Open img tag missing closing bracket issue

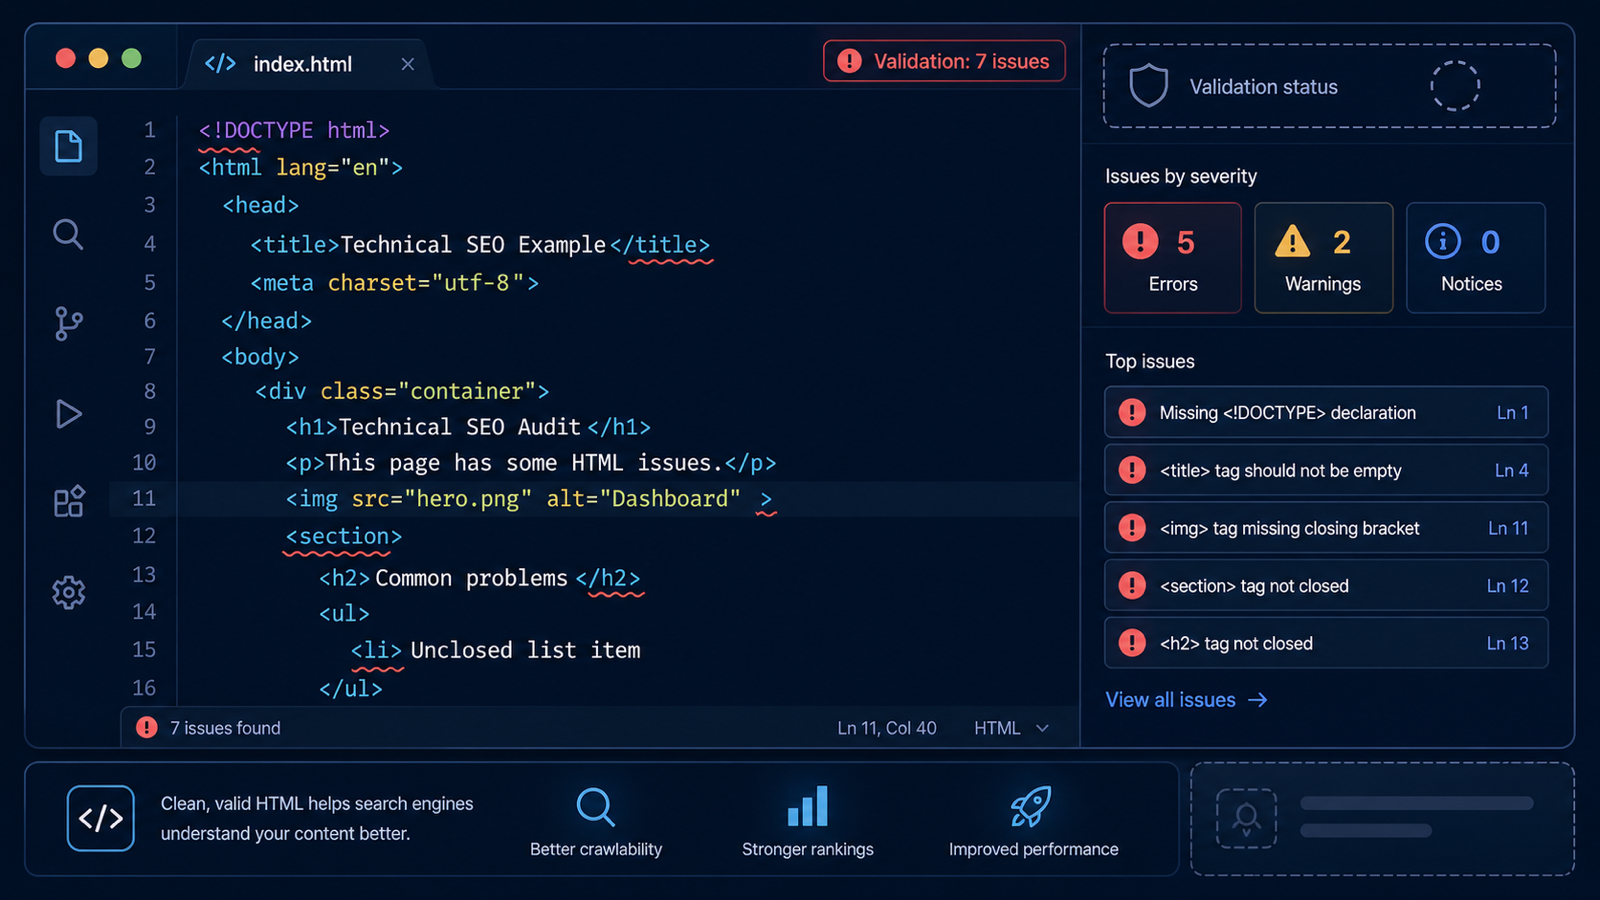pos(1326,528)
